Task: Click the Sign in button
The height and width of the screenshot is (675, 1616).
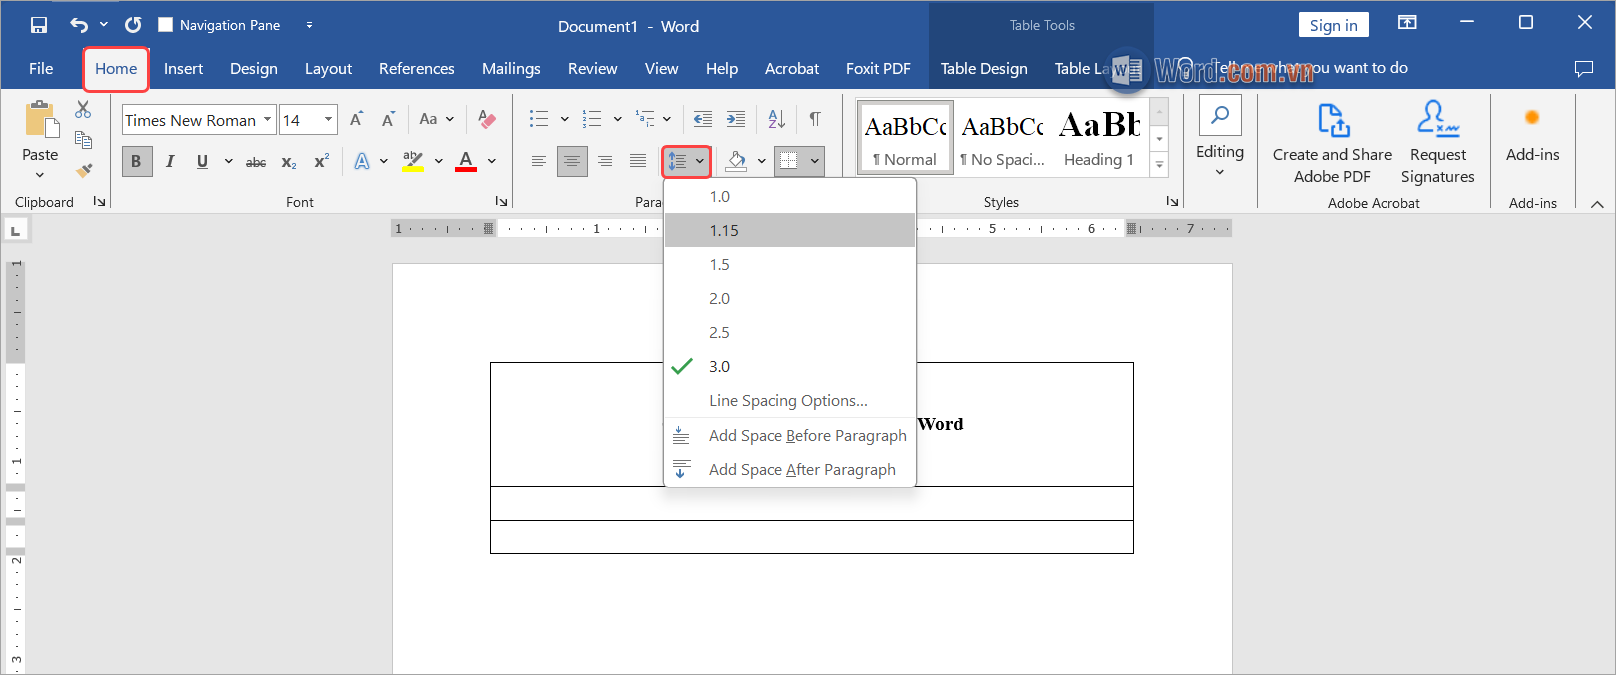Action: coord(1333,25)
